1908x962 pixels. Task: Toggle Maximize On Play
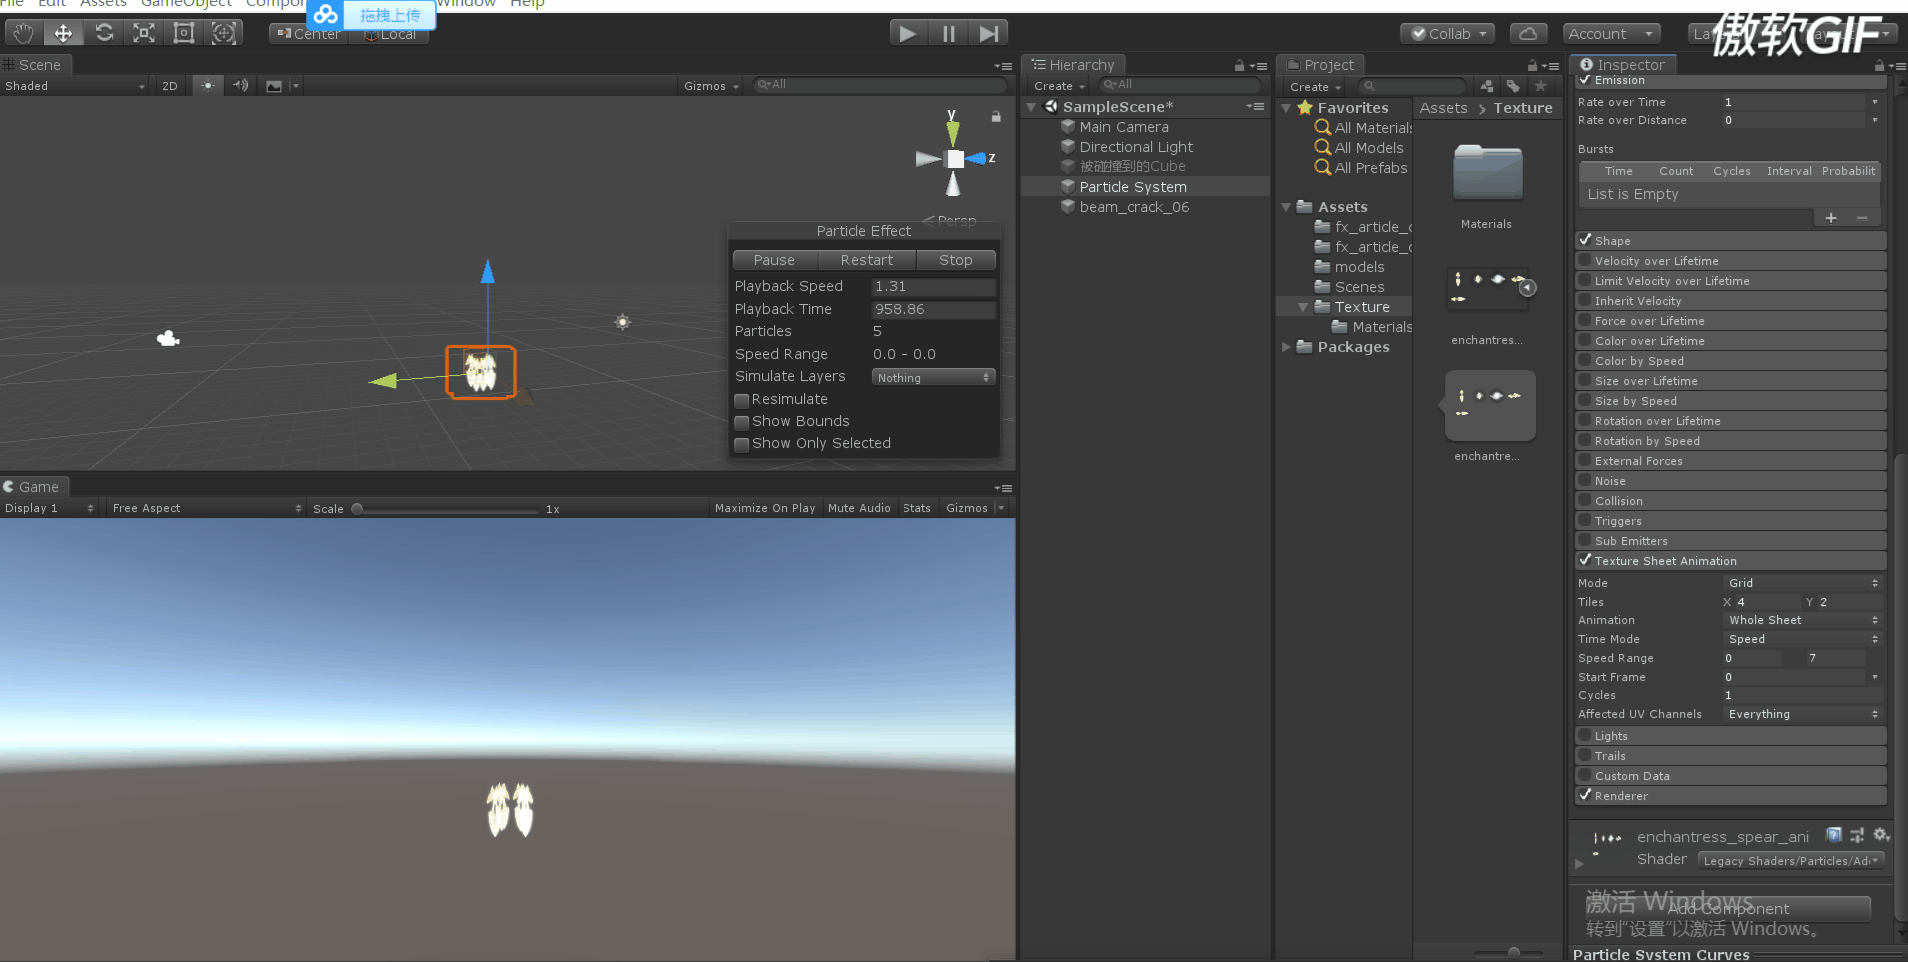[765, 508]
